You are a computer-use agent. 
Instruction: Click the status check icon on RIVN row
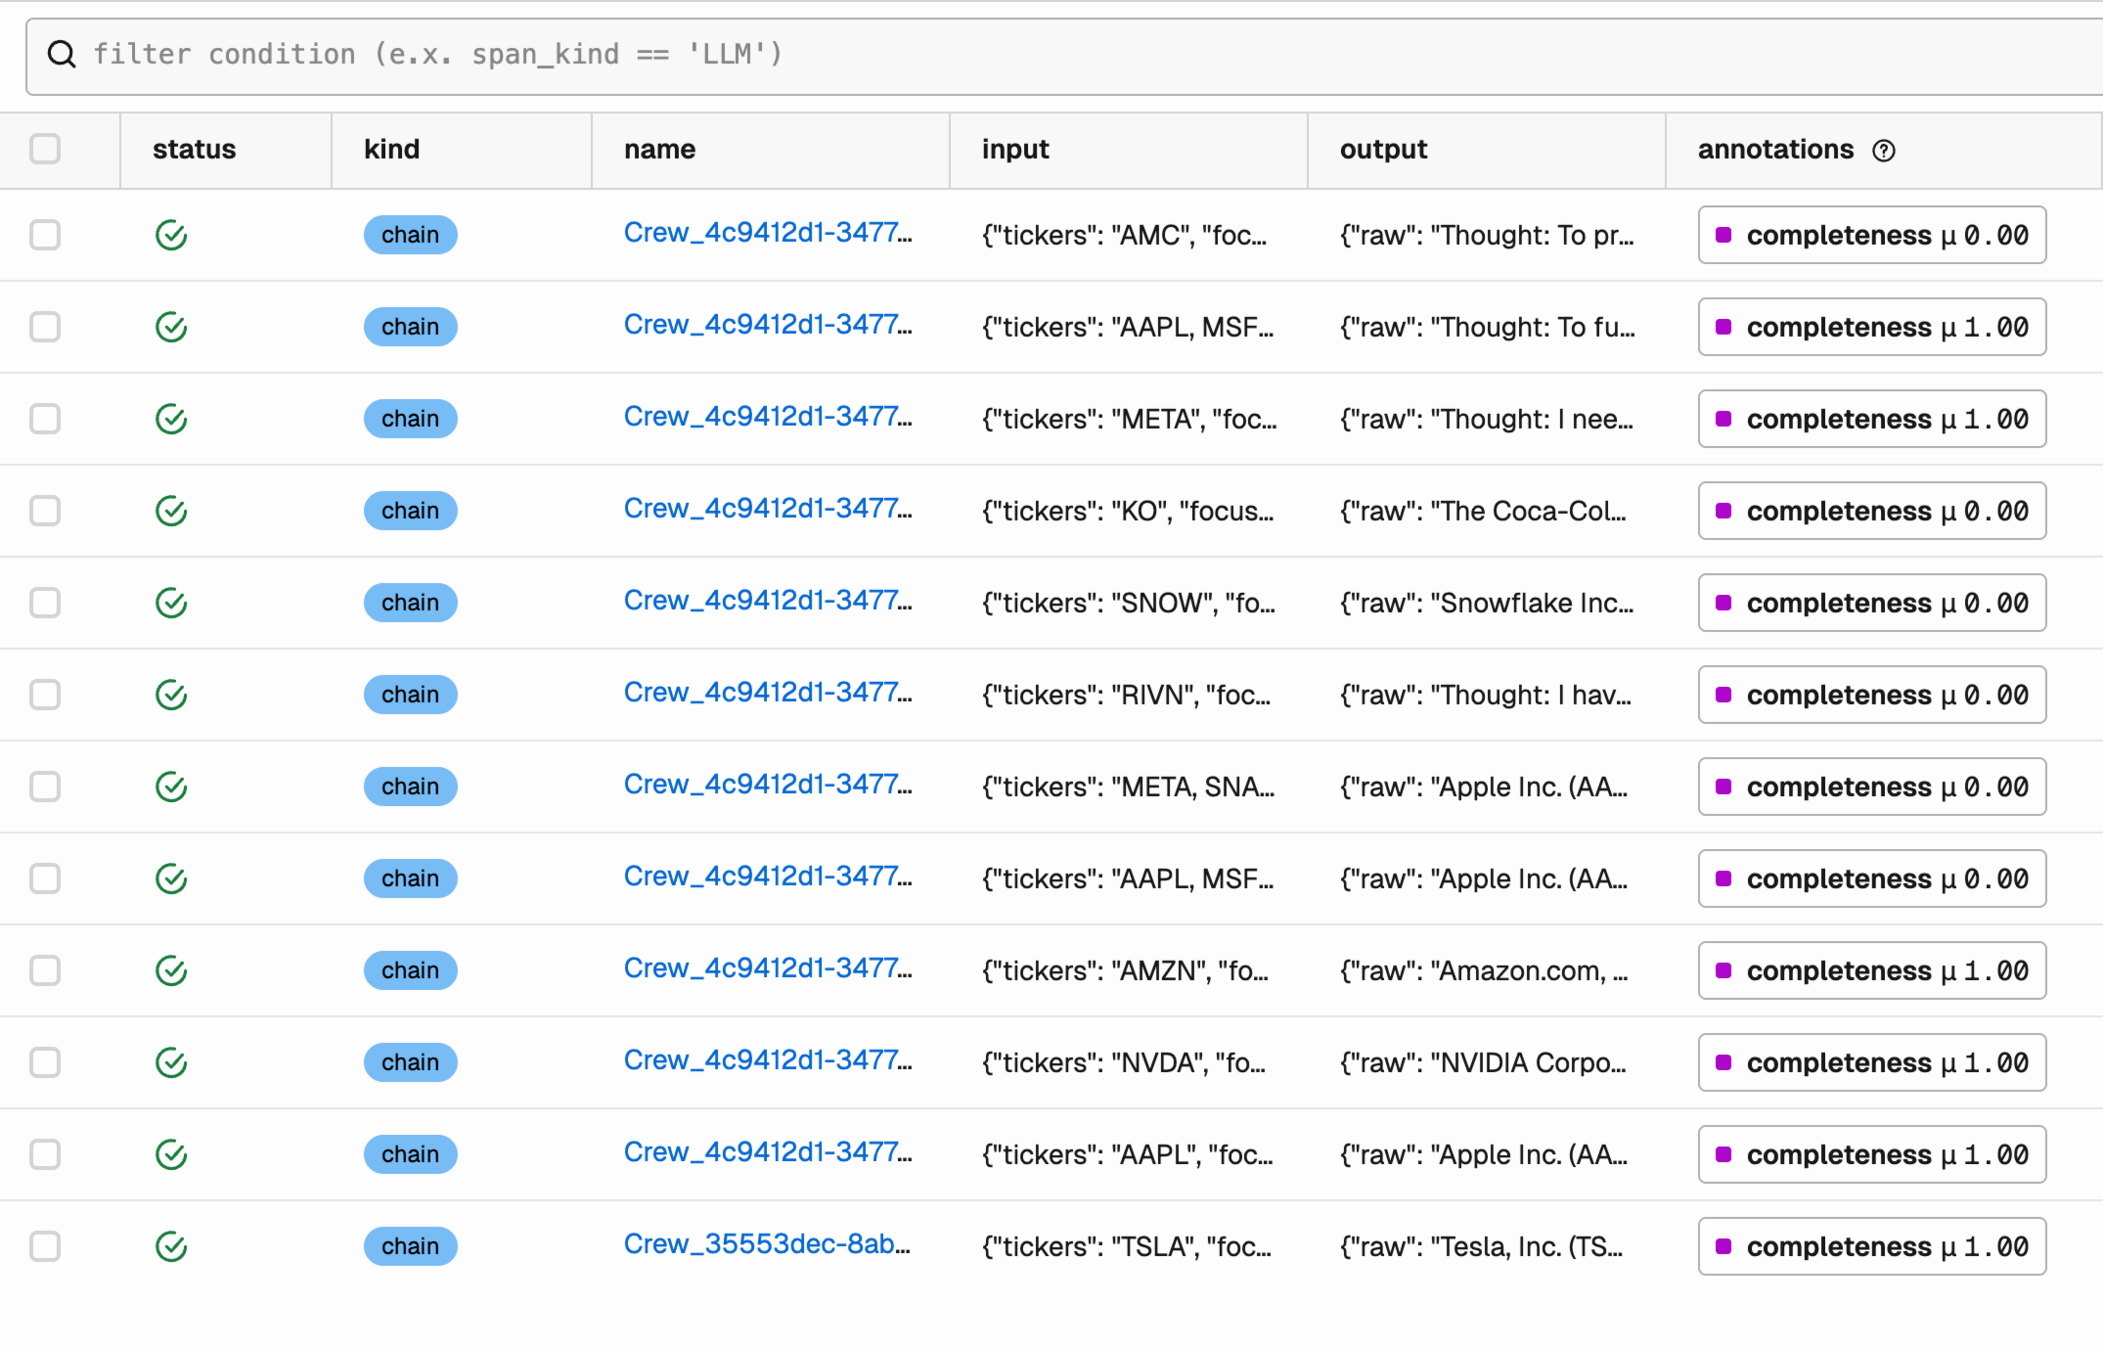point(171,695)
